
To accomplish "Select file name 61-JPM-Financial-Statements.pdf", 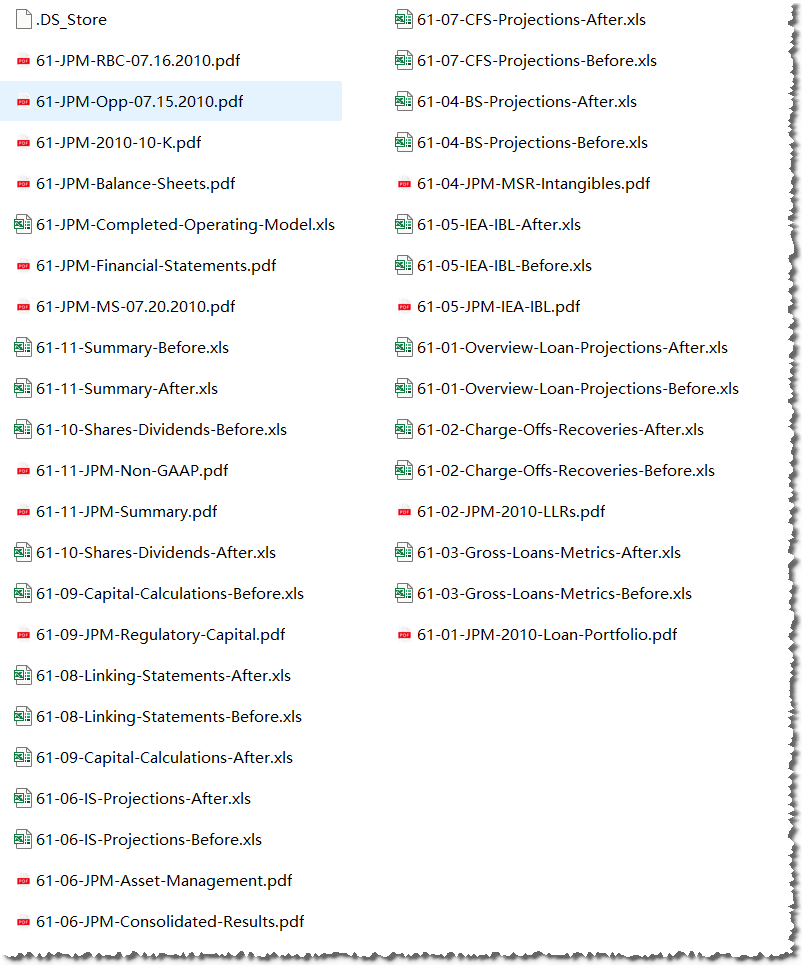I will click(x=156, y=265).
